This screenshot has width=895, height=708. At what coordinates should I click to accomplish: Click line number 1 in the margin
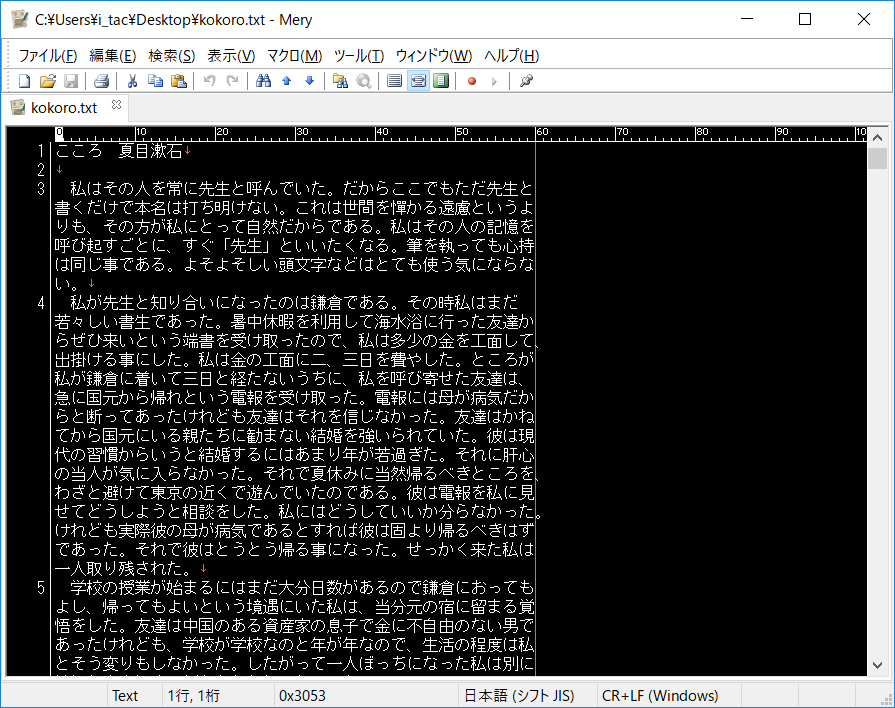point(41,151)
